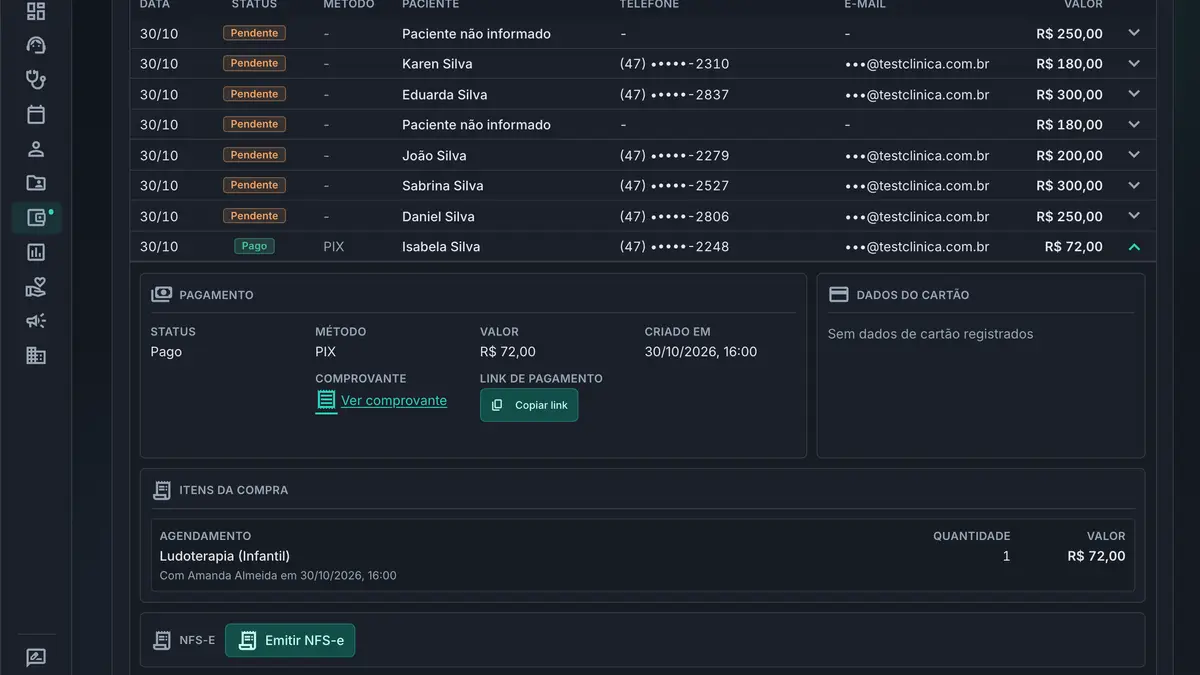1200x675 pixels.
Task: Click Karen Silva's masked e-mail address
Action: pos(917,64)
